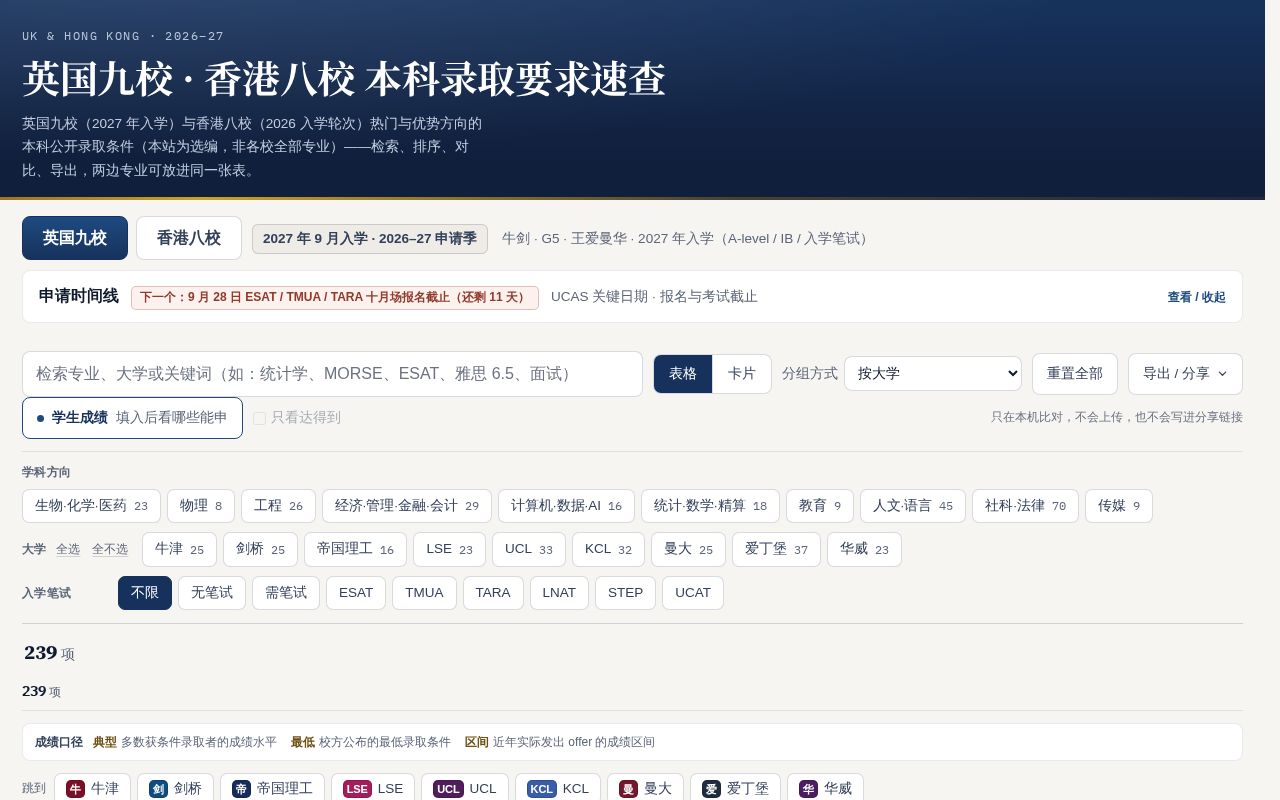Click the deadline badge about ESAT / TMUA / TARA
The image size is (1280, 800).
point(335,298)
